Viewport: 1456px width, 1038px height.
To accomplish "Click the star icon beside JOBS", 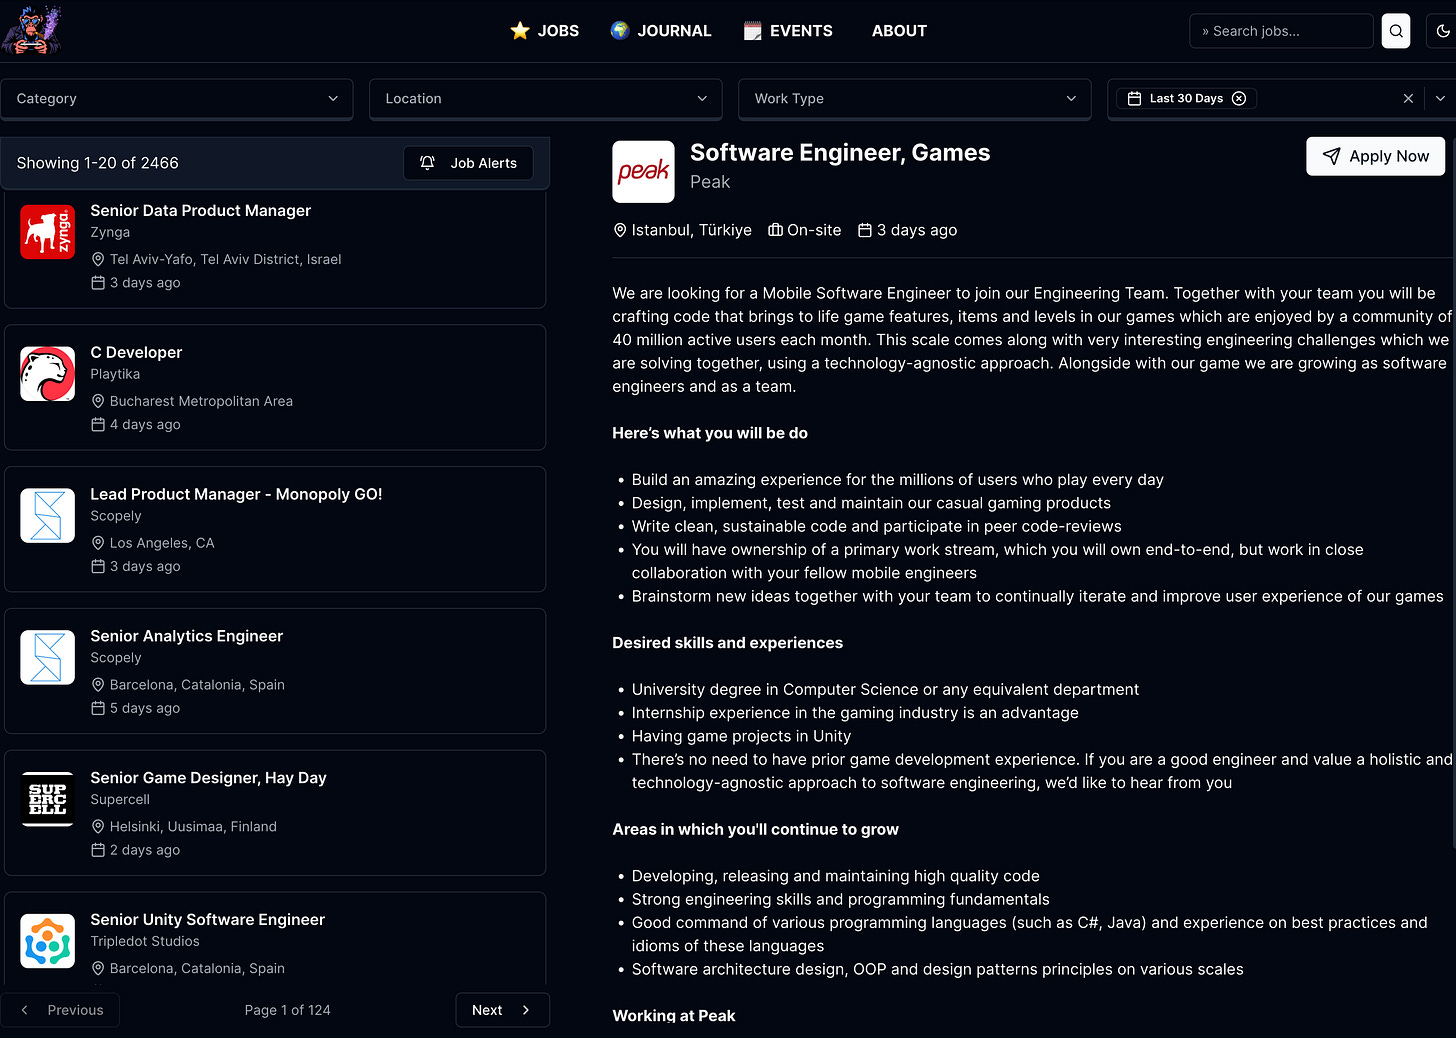I will [520, 31].
